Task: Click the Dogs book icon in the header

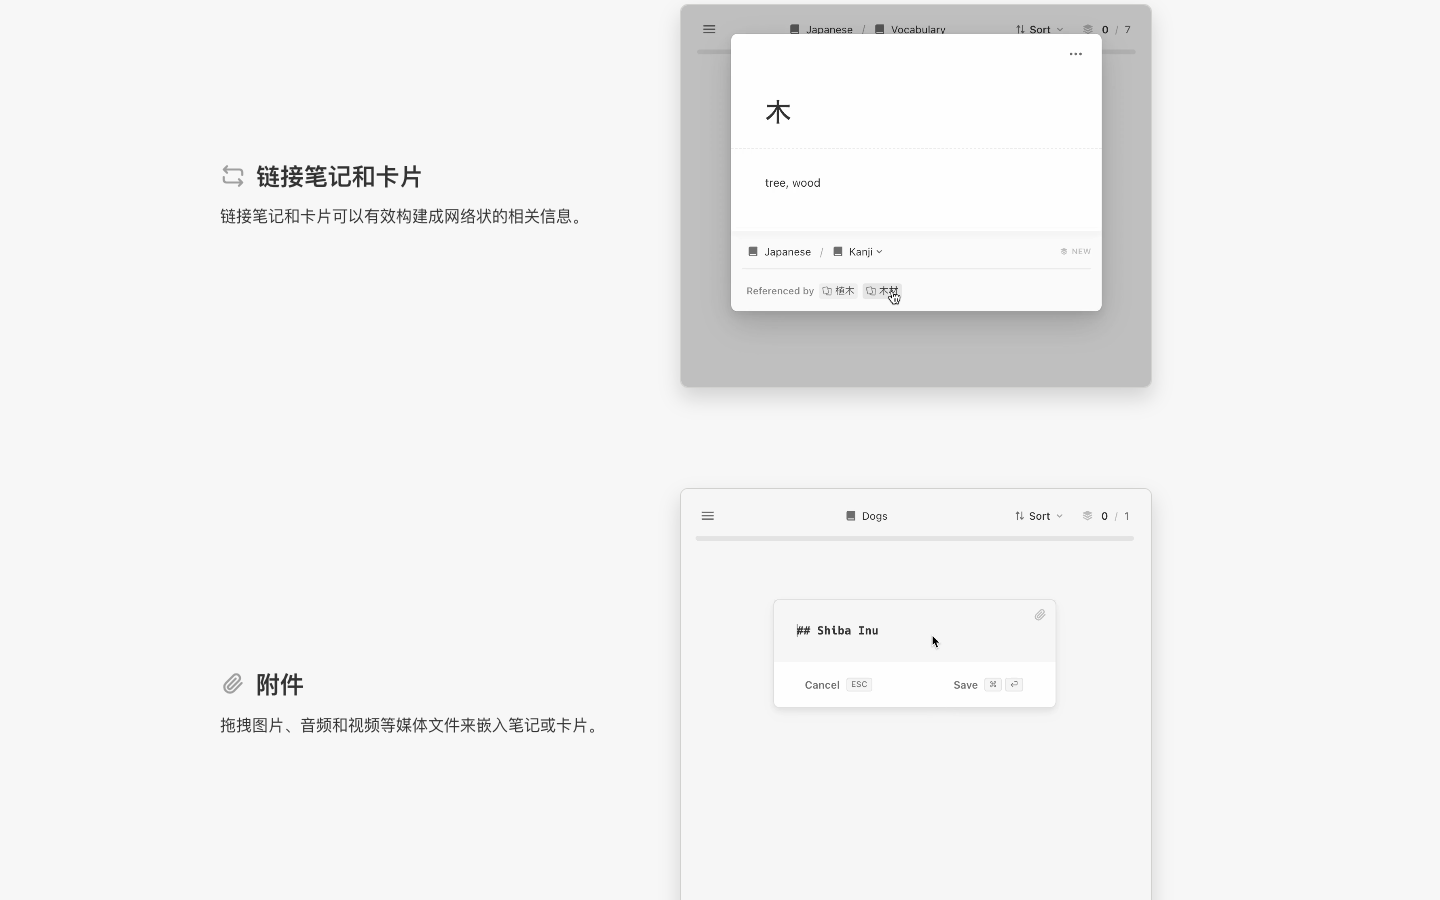Action: 851,517
